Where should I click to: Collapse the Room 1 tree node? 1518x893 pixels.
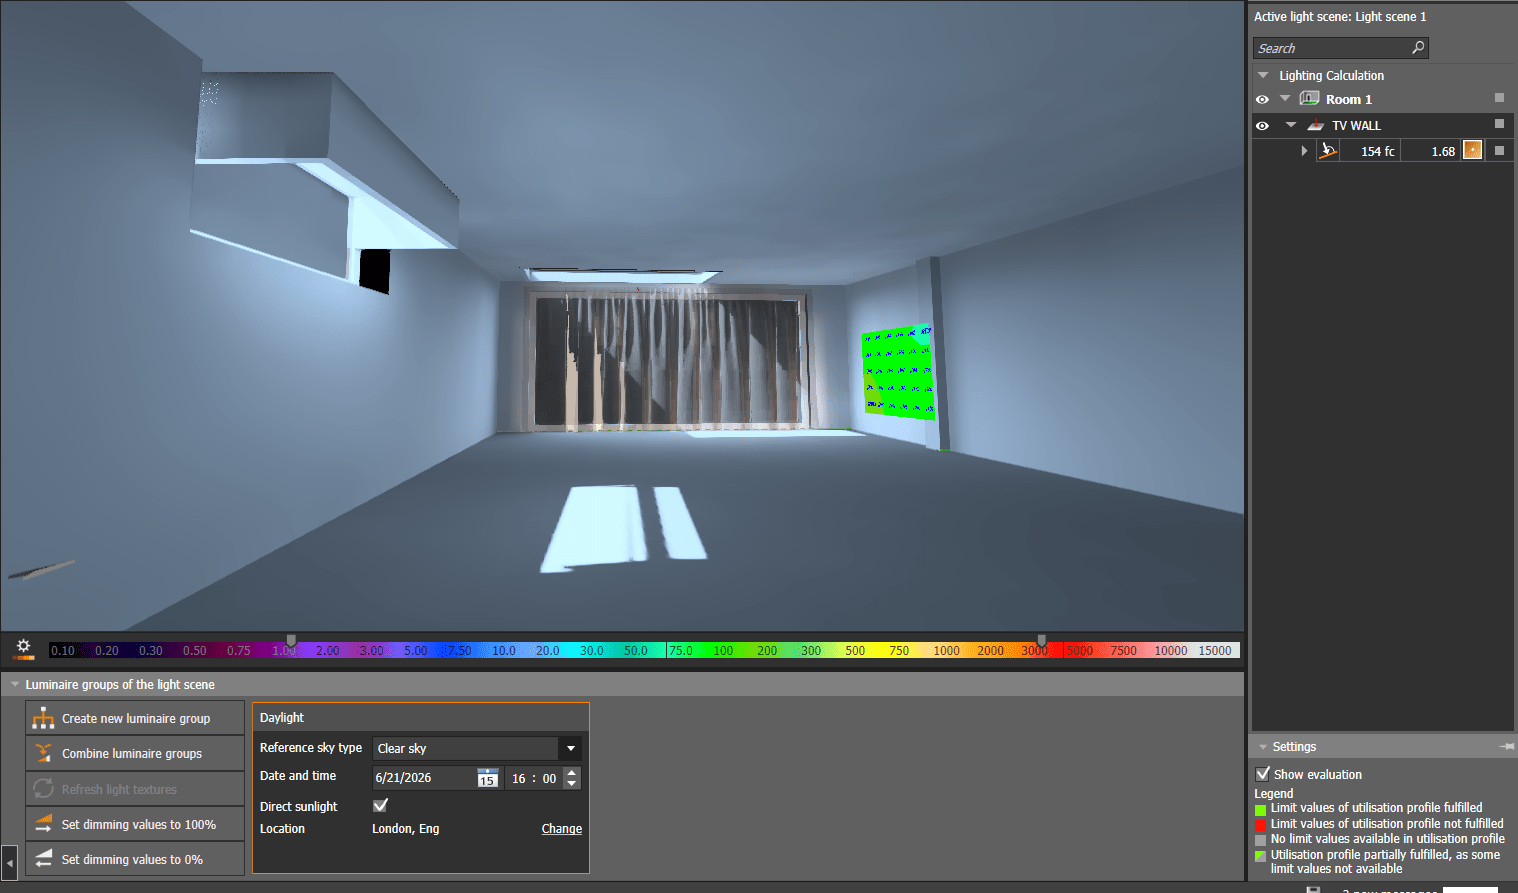pyautogui.click(x=1285, y=99)
